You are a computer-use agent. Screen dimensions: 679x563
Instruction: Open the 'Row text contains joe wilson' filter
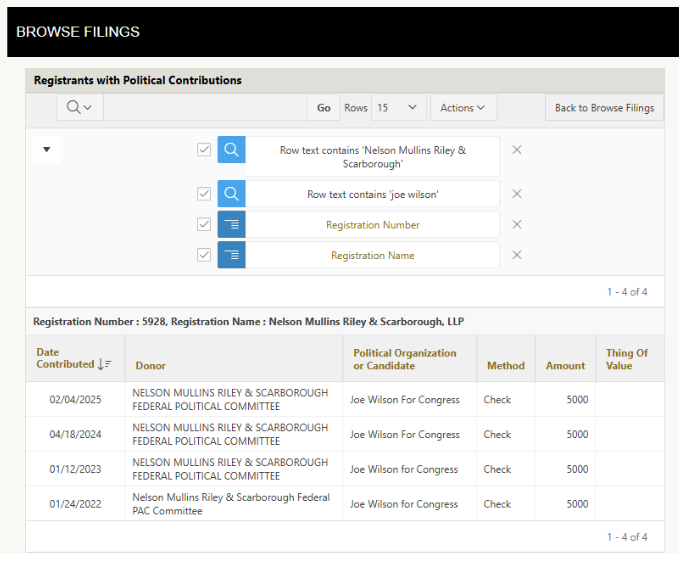tap(372, 194)
